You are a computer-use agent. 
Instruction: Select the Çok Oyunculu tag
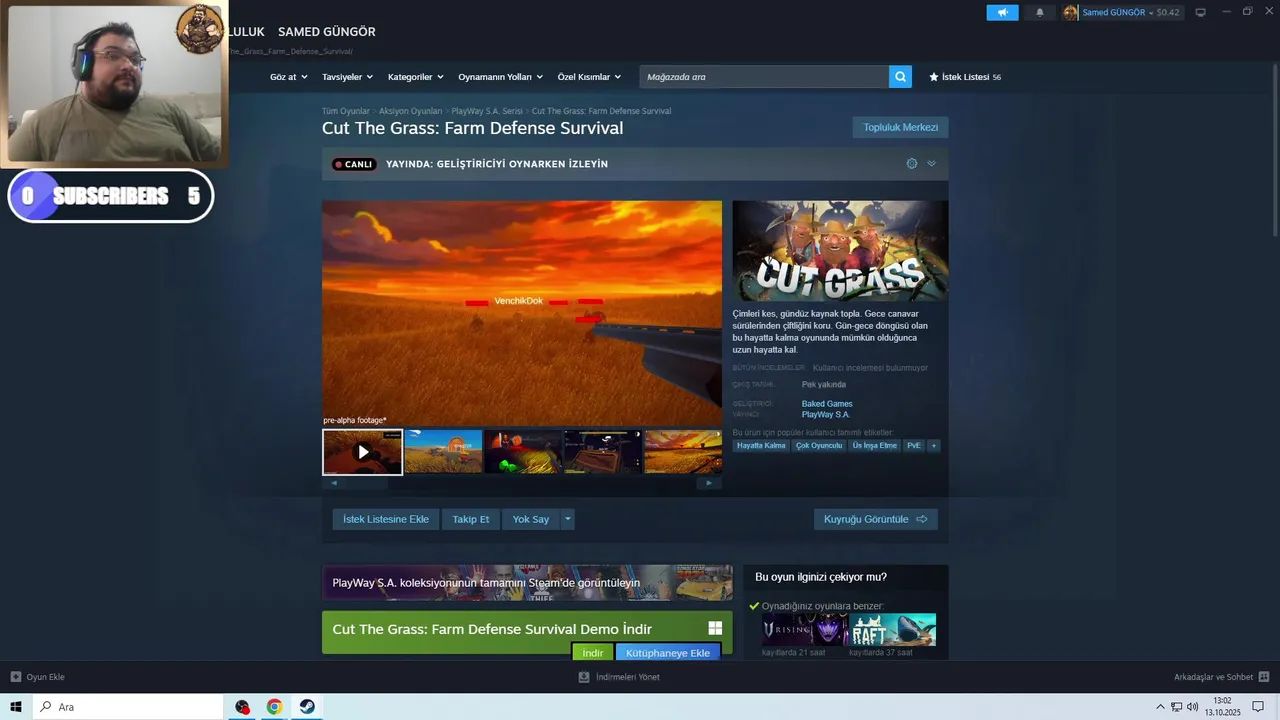(x=819, y=445)
